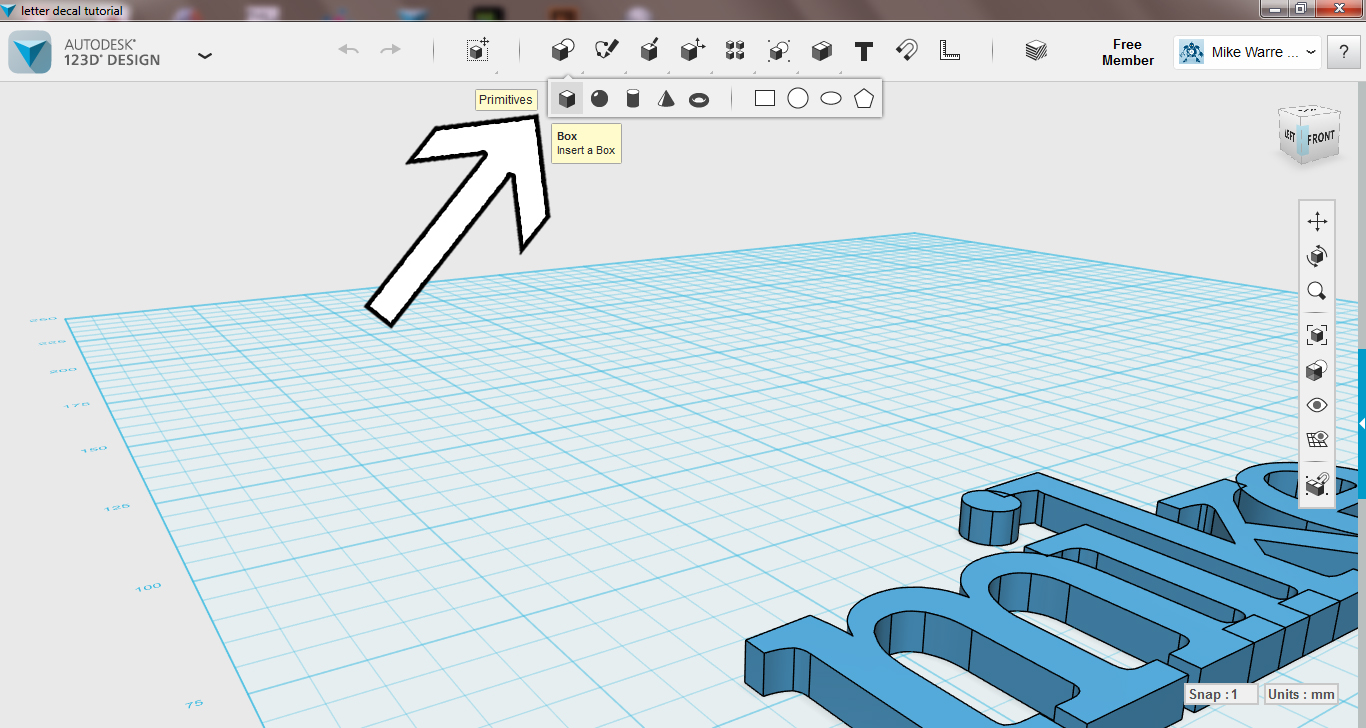
Task: Insert a Cone primitive
Action: 666,98
